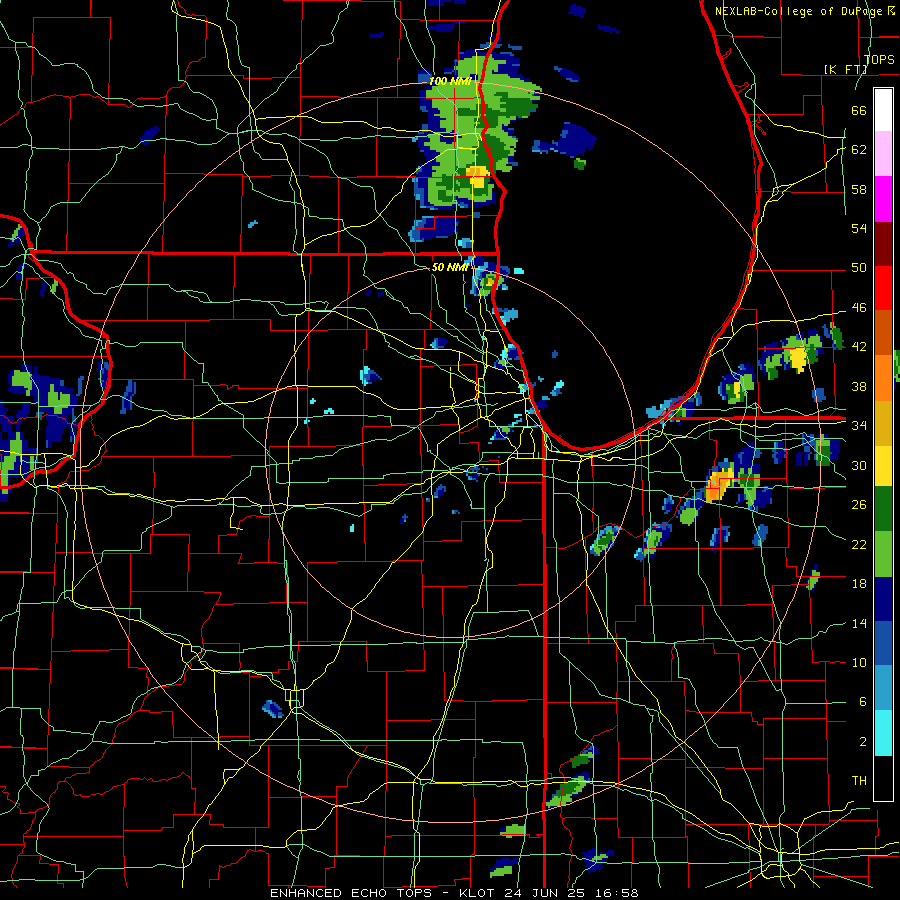Pick the cyan legend swatch
The height and width of the screenshot is (900, 900).
[883, 733]
